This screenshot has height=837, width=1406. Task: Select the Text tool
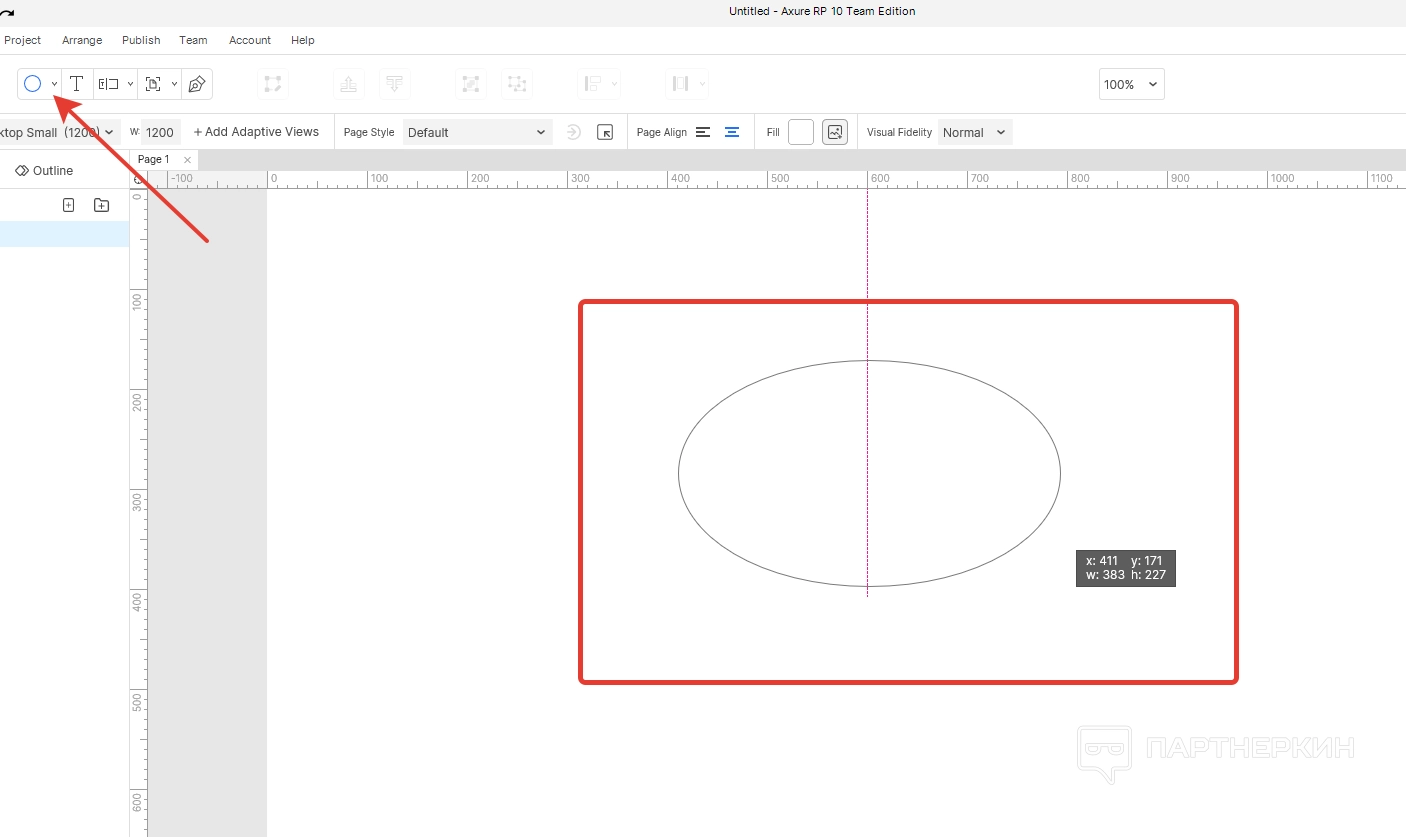click(76, 84)
